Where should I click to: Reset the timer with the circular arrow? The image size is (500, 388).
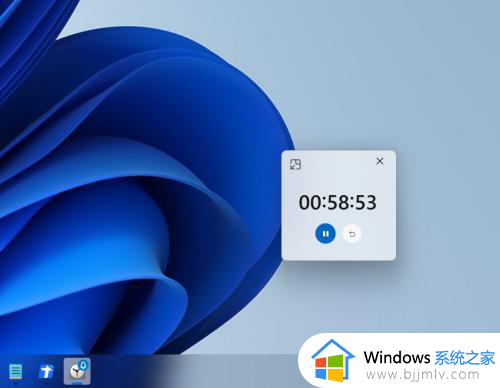(352, 234)
